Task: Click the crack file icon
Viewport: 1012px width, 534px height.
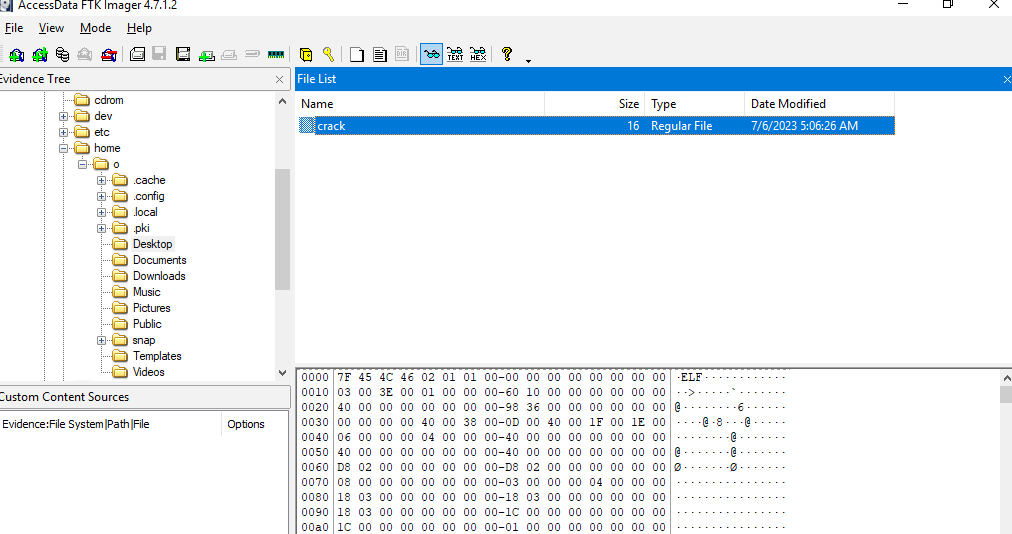Action: [x=307, y=126]
